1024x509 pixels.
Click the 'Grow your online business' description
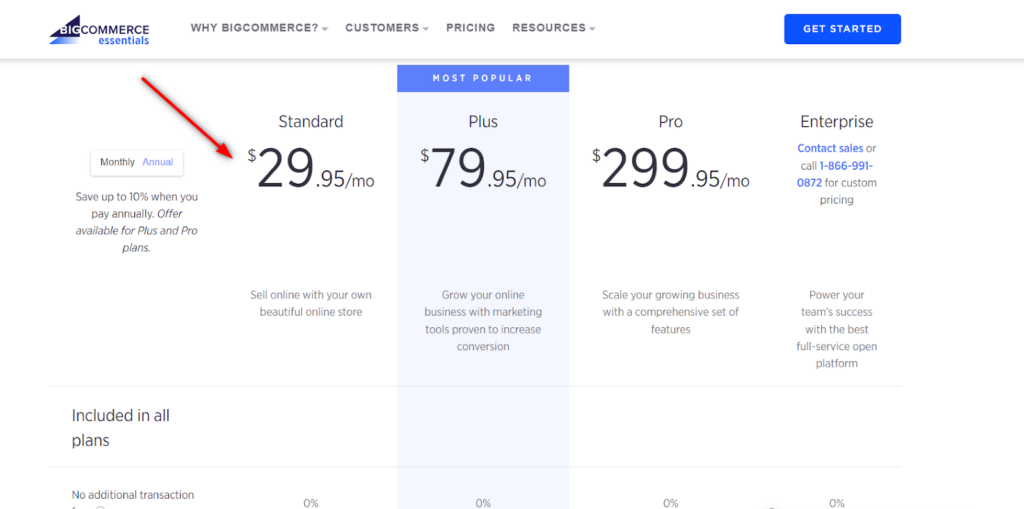[x=483, y=320]
